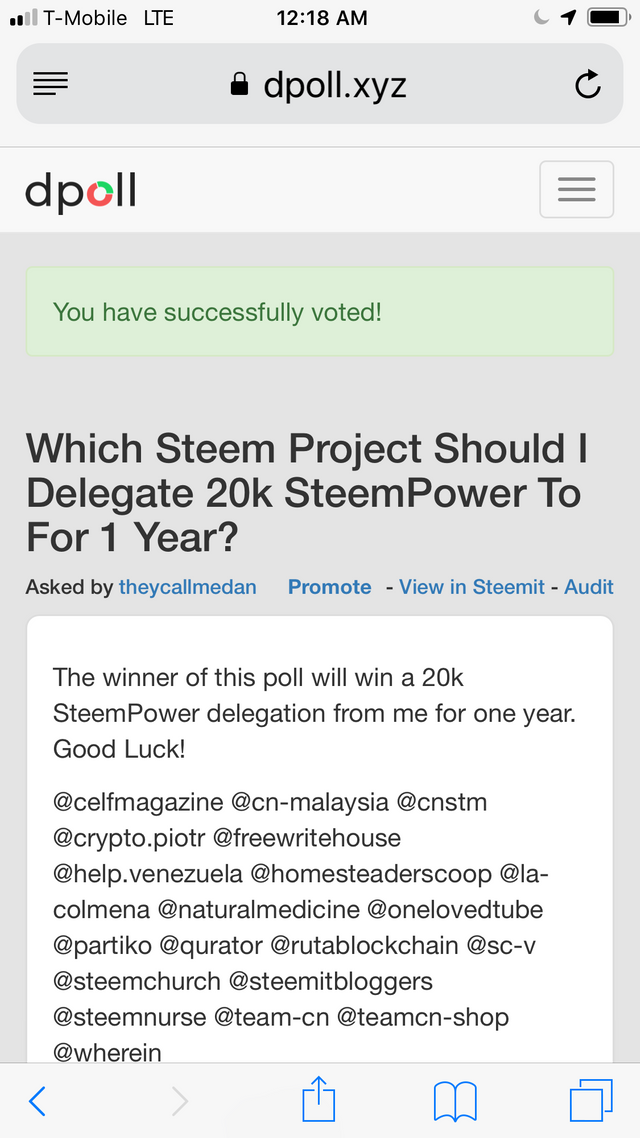This screenshot has height=1138, width=640.
Task: Click the dpoll logo
Action: 81,192
